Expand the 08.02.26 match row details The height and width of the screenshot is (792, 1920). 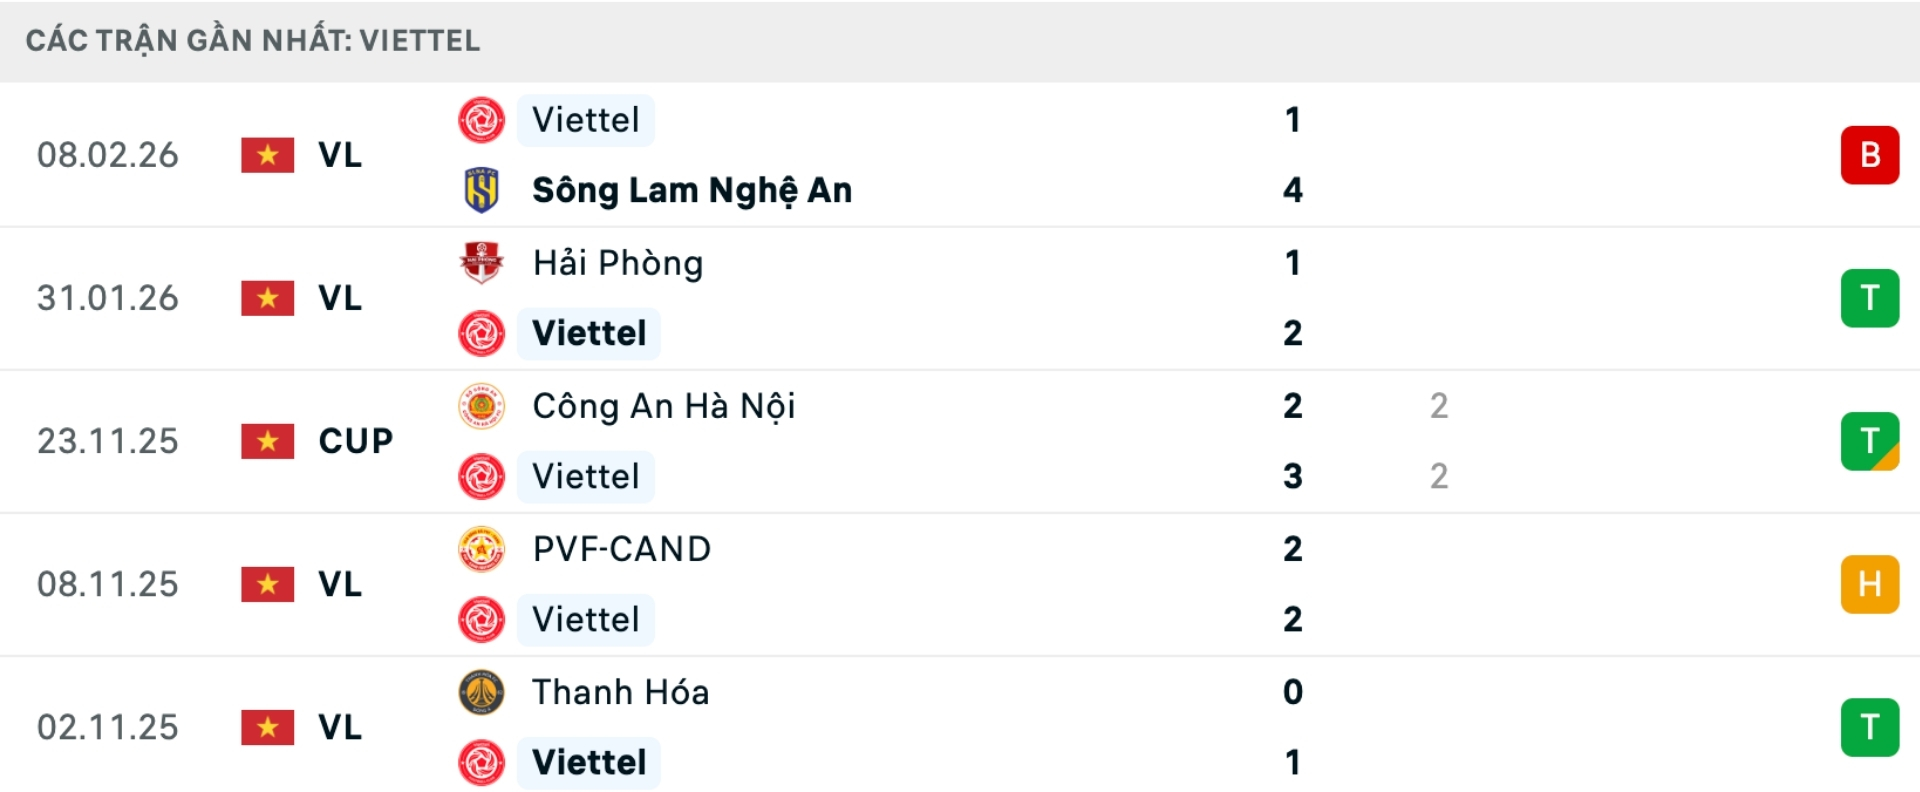point(960,155)
